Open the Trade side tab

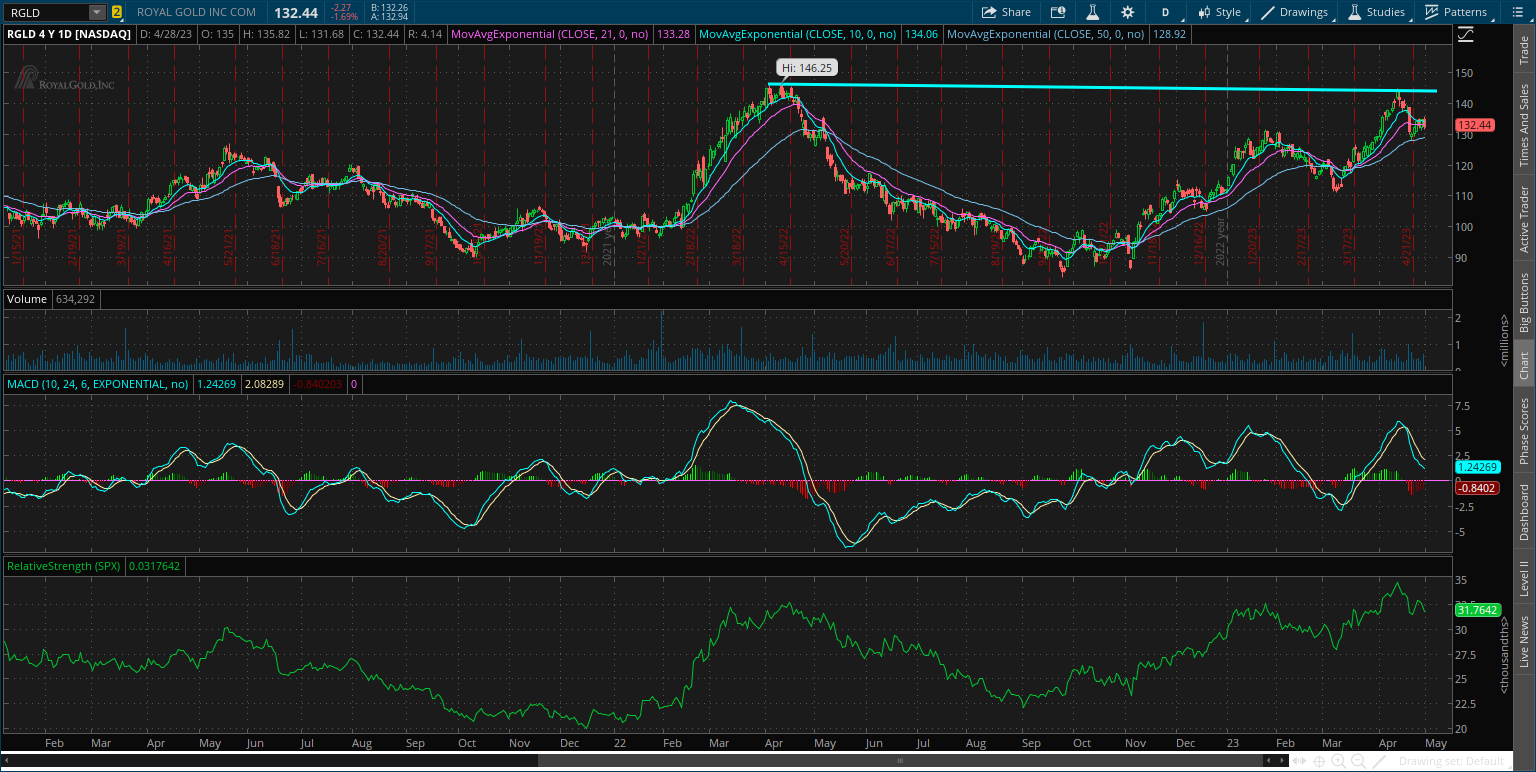pyautogui.click(x=1524, y=52)
